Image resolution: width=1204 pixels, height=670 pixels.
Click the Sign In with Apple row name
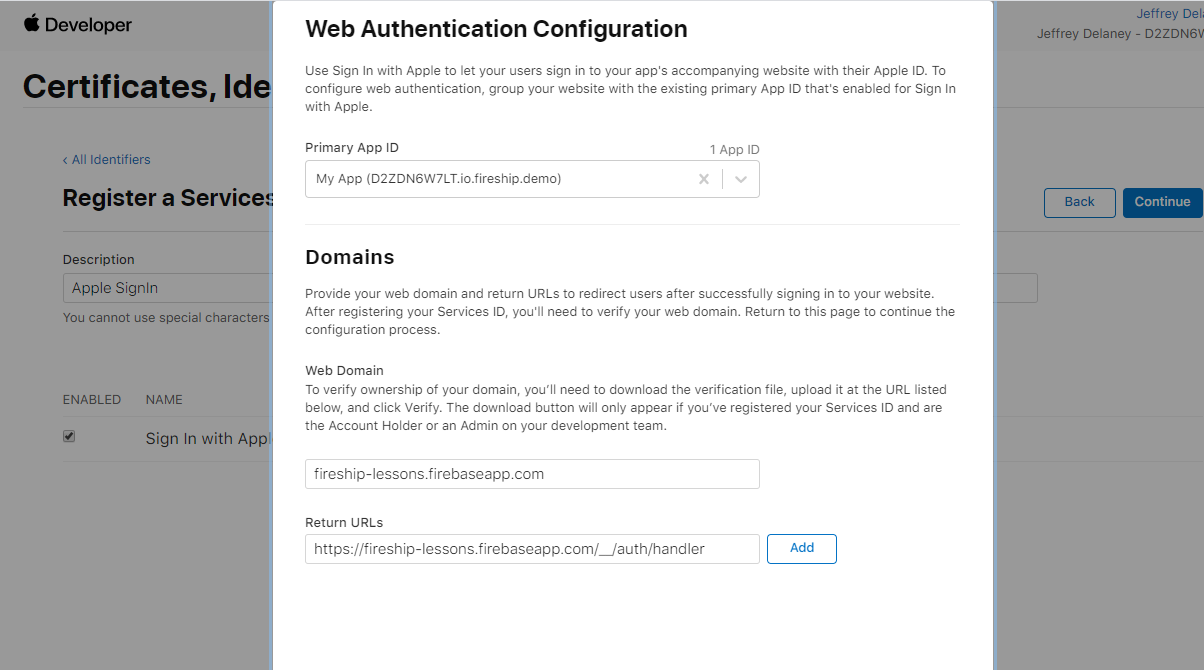pyautogui.click(x=205, y=438)
